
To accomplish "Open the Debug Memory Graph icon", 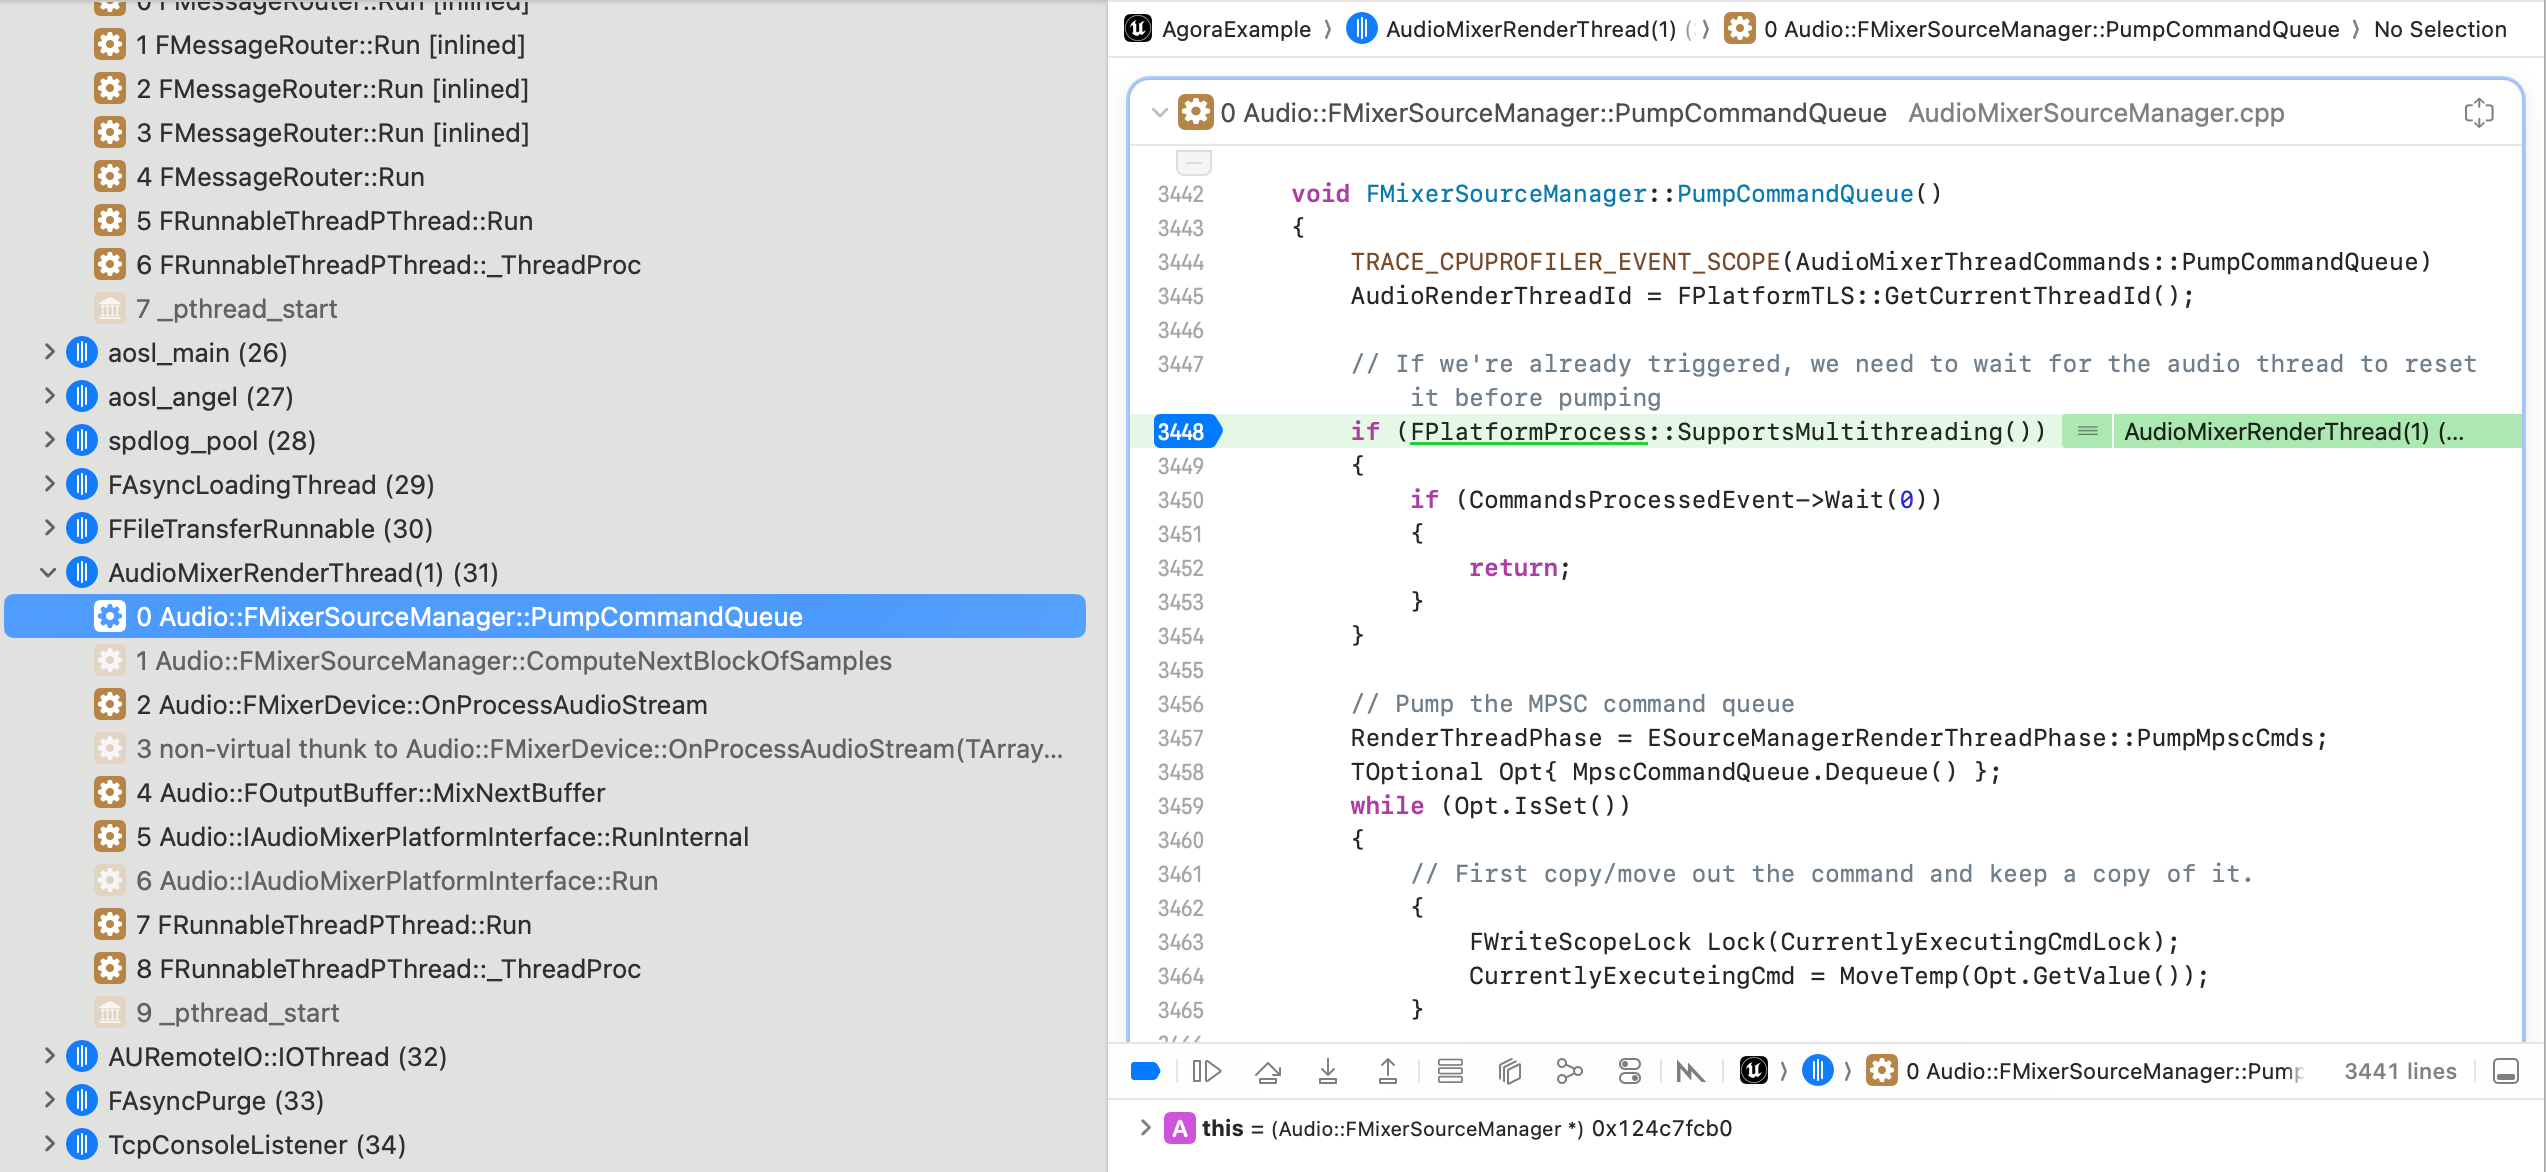I will (1570, 1071).
